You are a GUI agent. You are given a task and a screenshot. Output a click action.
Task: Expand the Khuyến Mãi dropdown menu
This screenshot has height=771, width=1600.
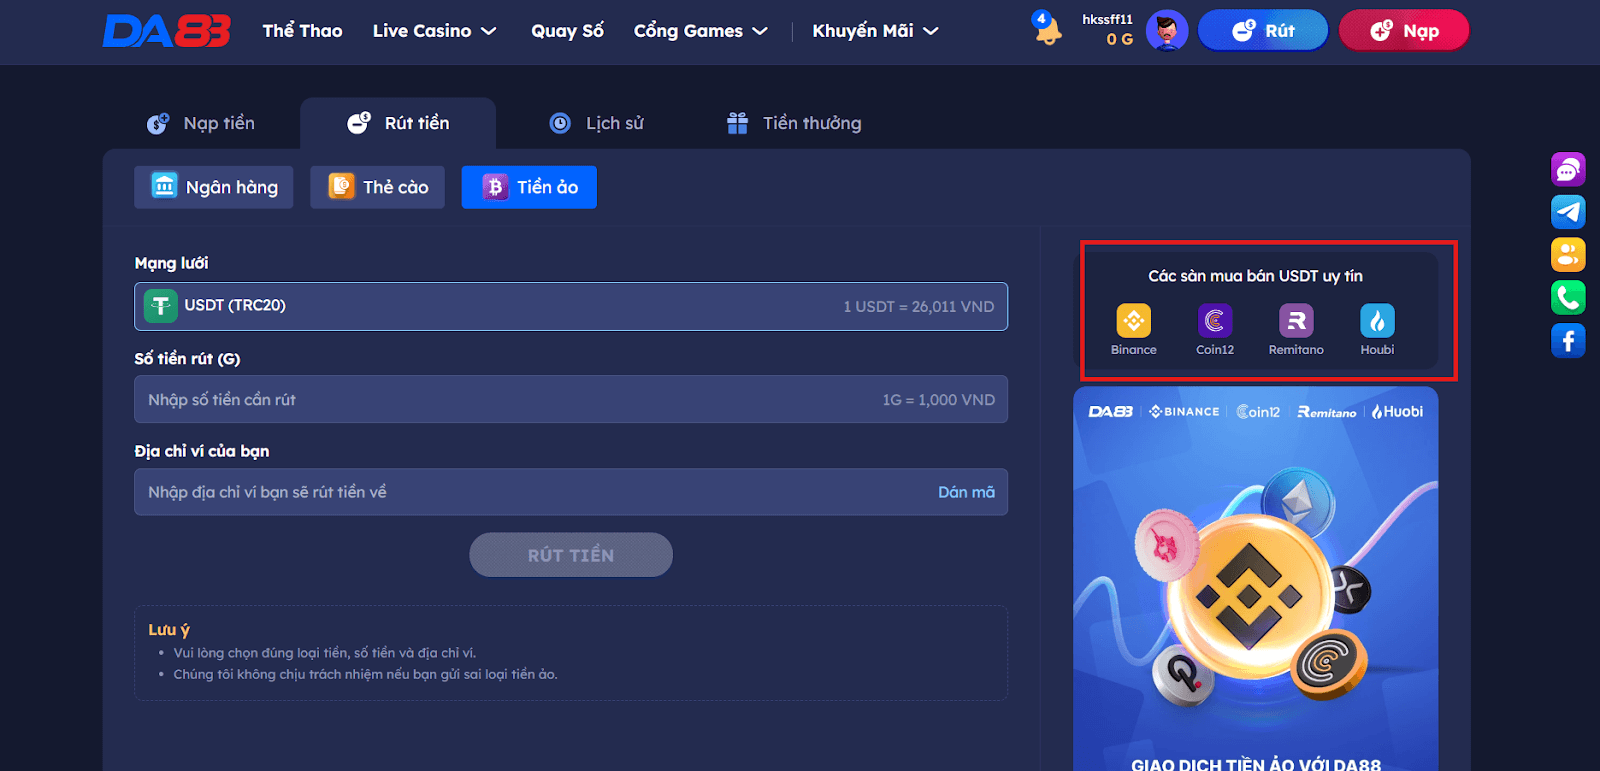click(875, 31)
